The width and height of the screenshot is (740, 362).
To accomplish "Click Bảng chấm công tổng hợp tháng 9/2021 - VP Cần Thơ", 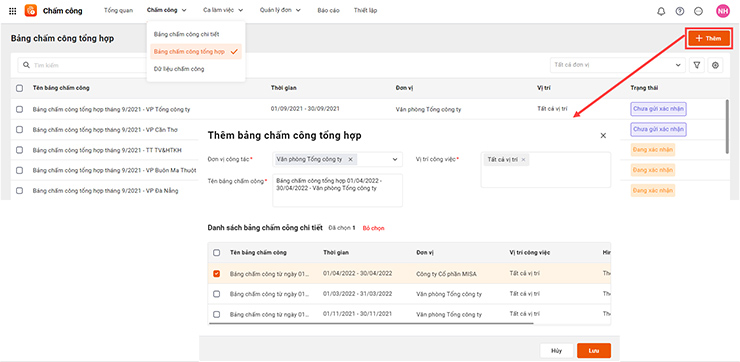I will pyautogui.click(x=105, y=129).
